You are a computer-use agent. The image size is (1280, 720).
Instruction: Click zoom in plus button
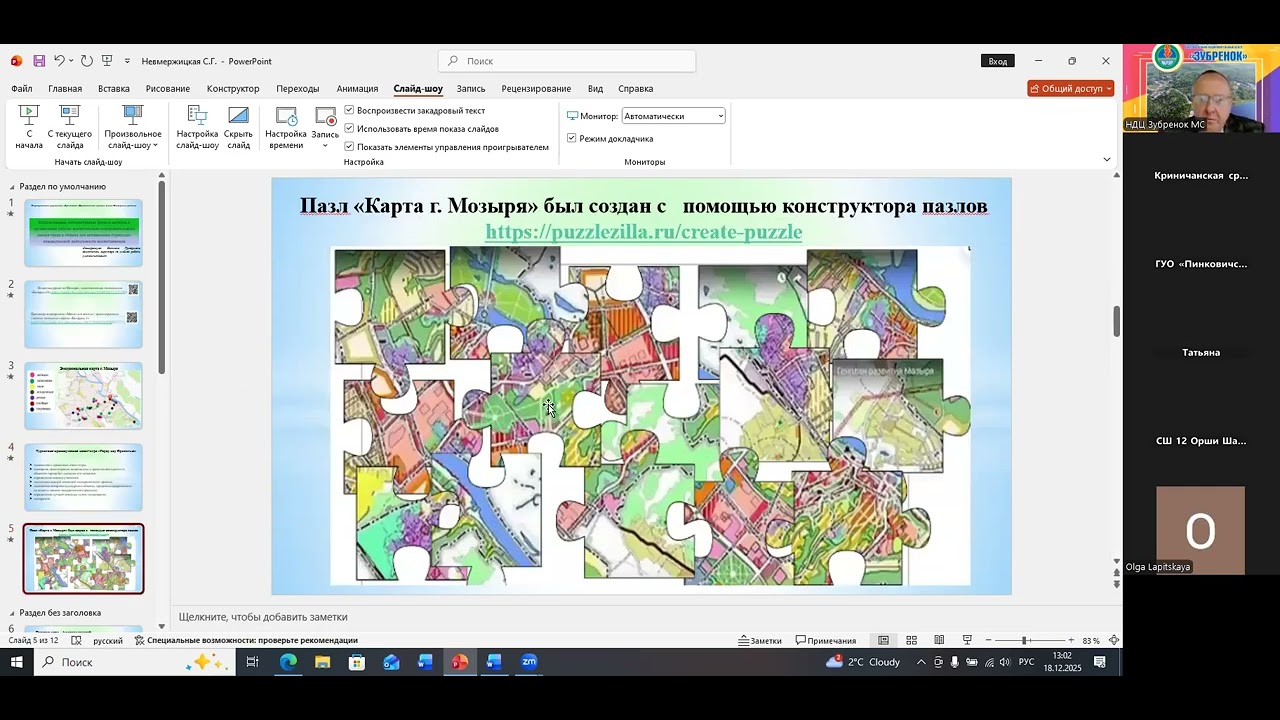click(1071, 640)
